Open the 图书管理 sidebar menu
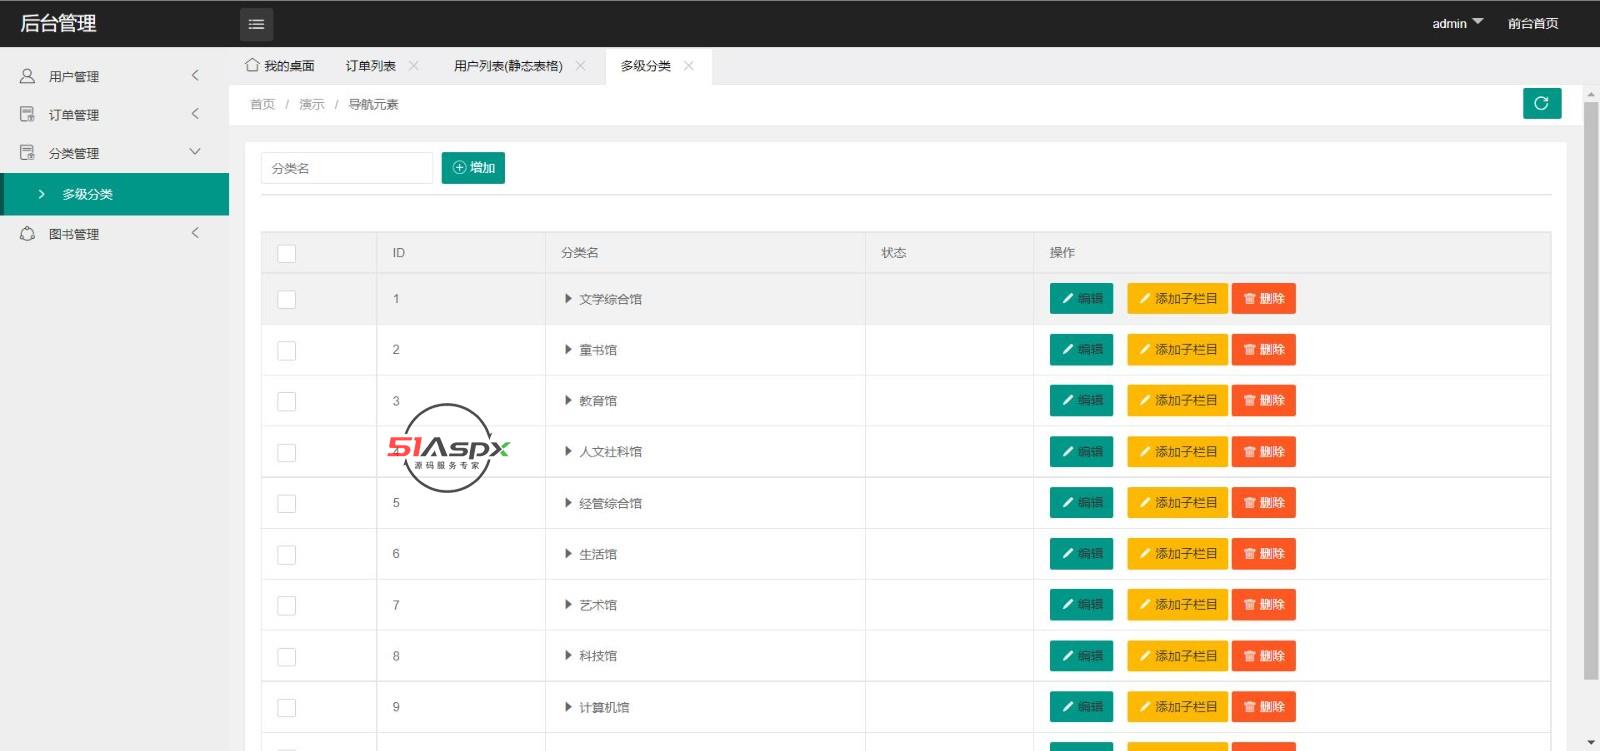Image resolution: width=1600 pixels, height=751 pixels. (114, 234)
